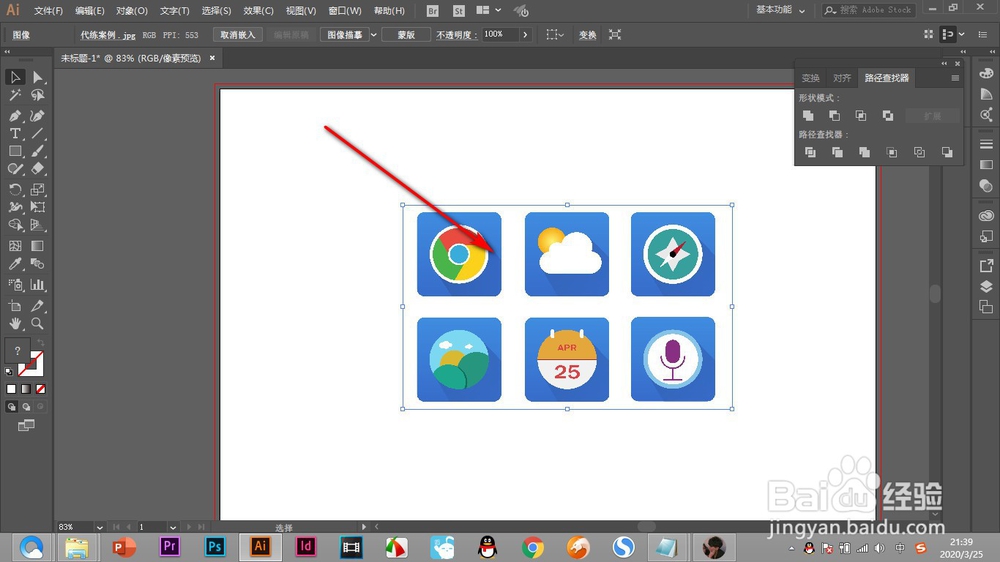Screen dimensions: 1000x562
Task: Expand the opacity value arrow
Action: tap(525, 35)
